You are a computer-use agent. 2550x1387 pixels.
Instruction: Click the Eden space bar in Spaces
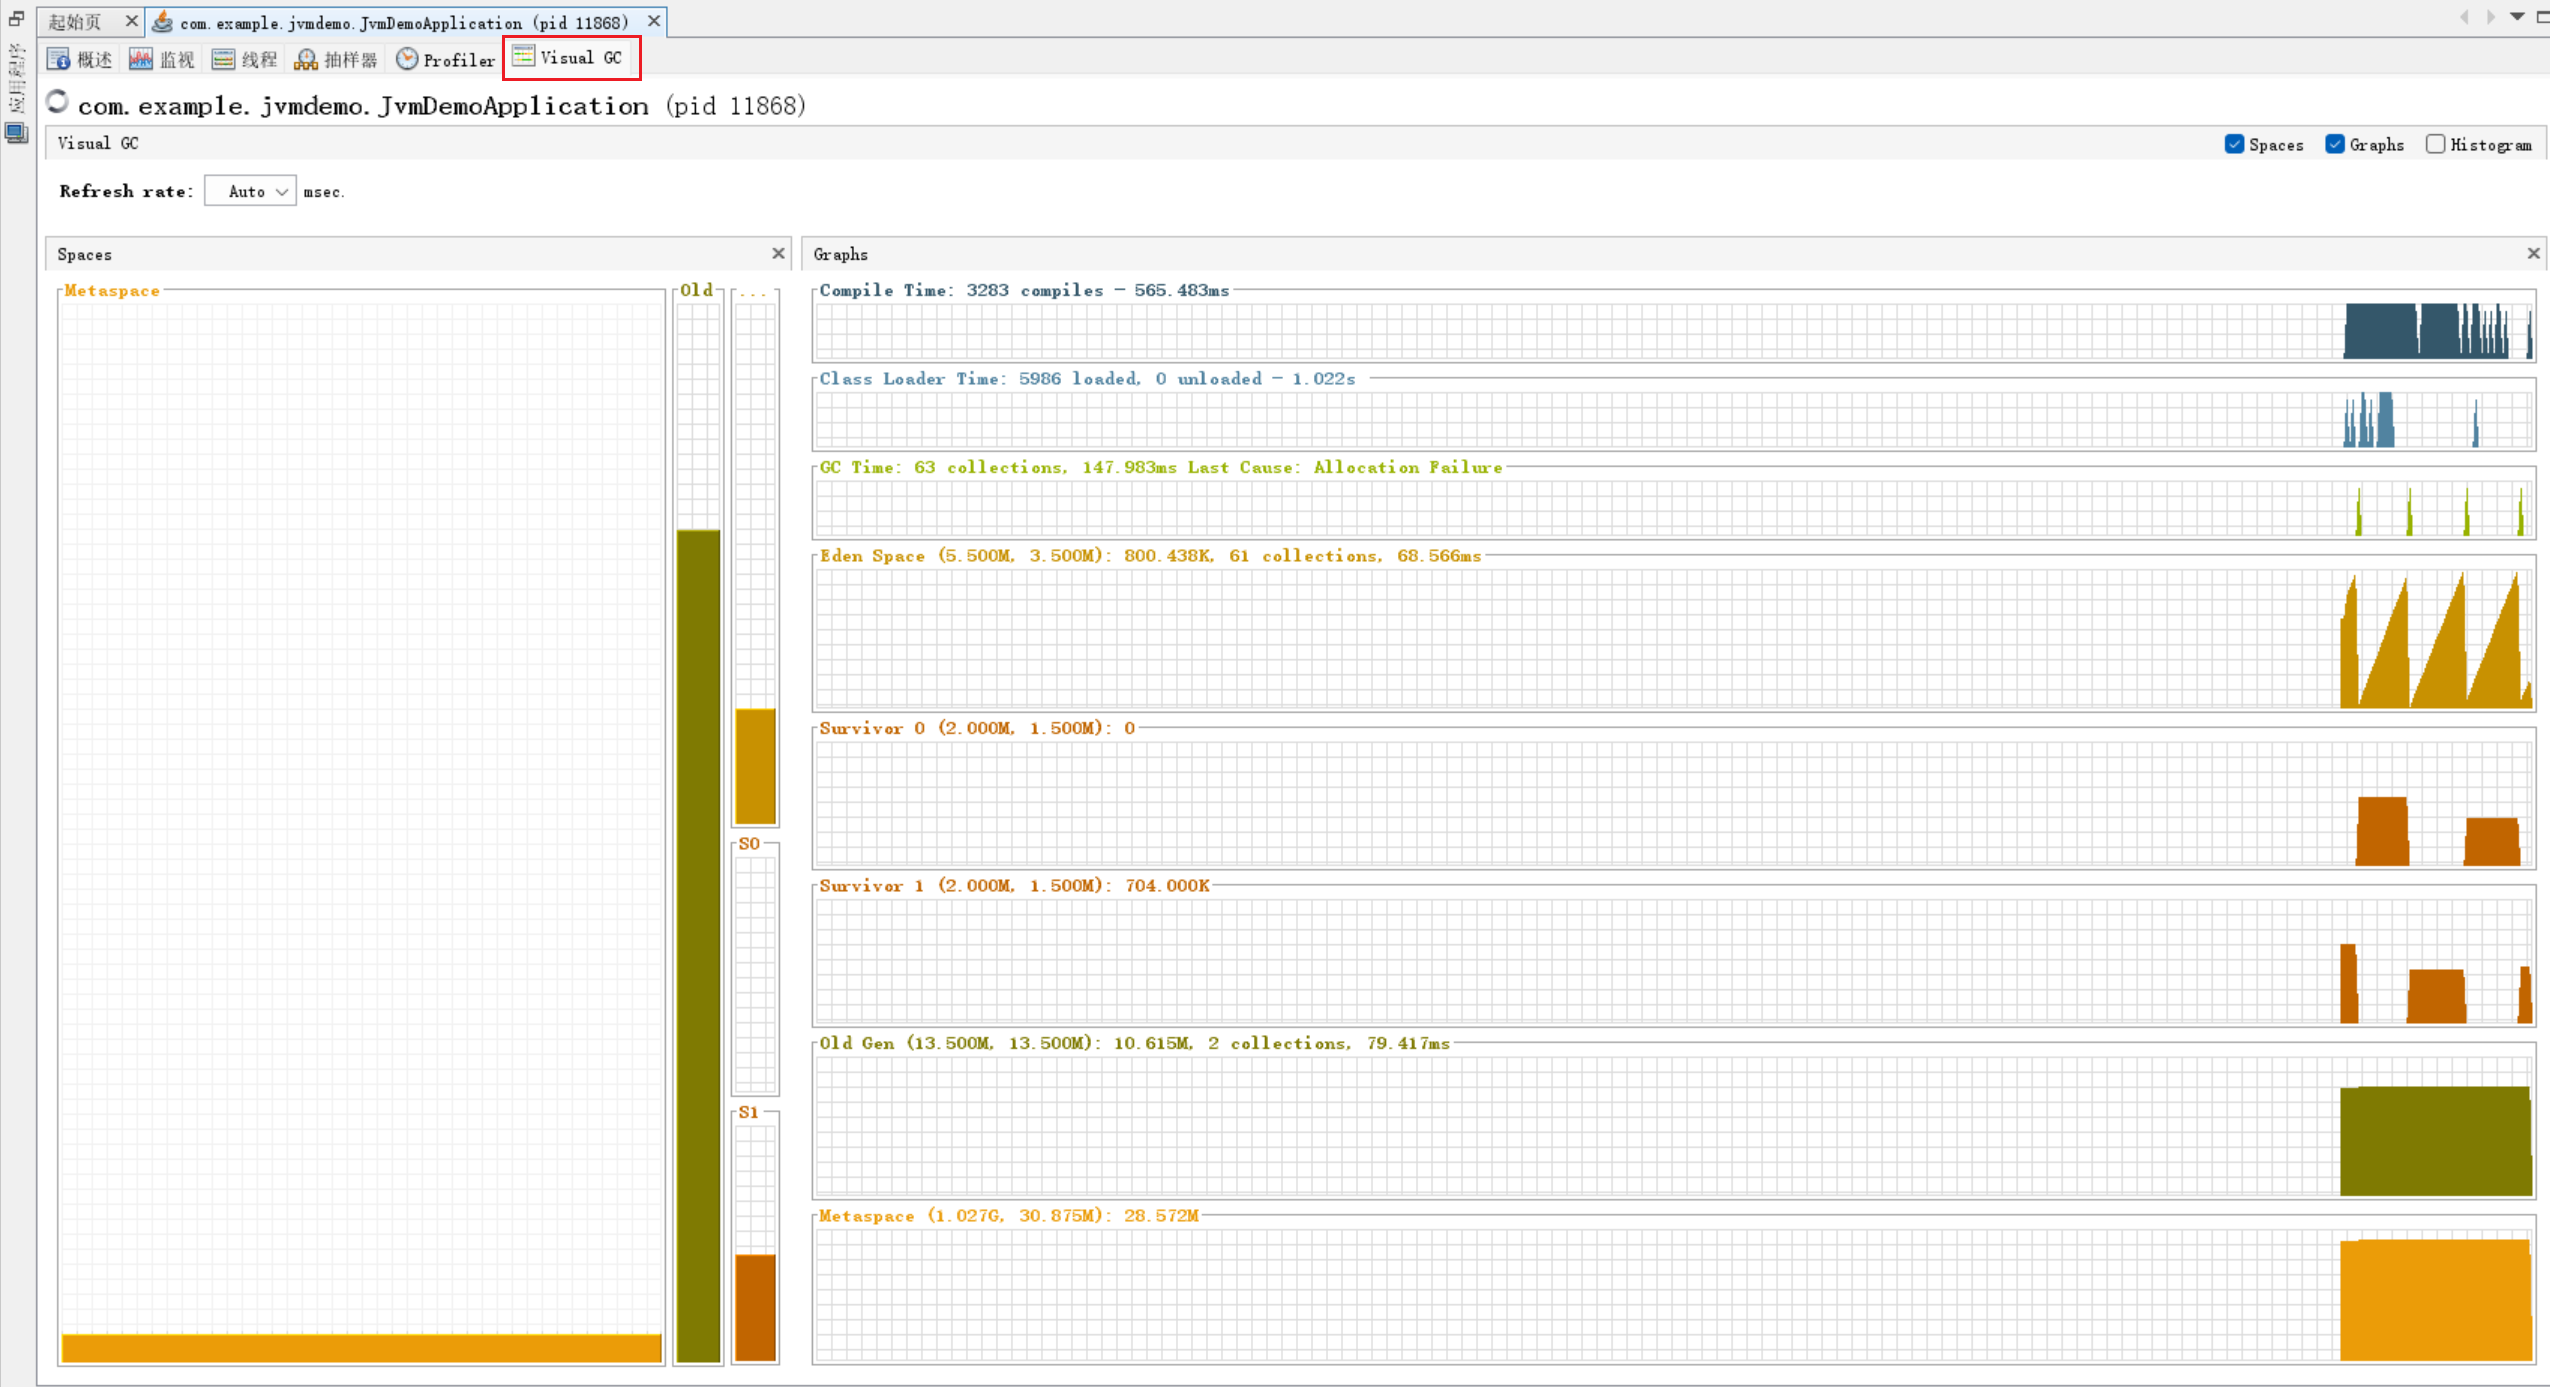[x=756, y=766]
